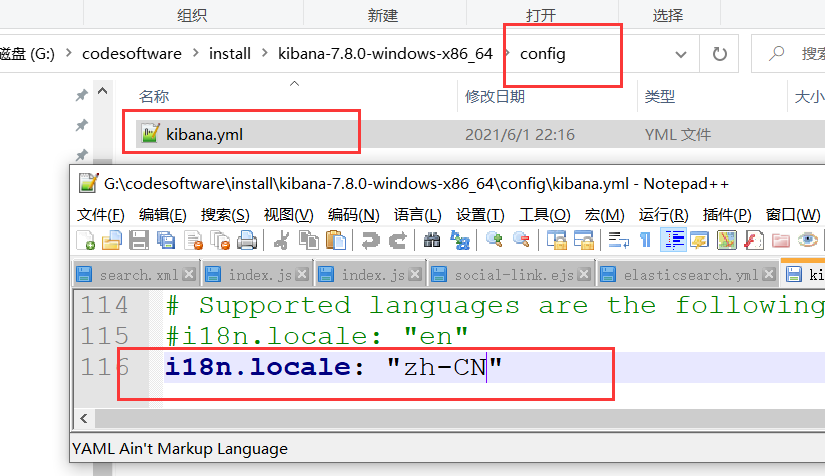Close the social-link.ejs tab

tap(584, 274)
